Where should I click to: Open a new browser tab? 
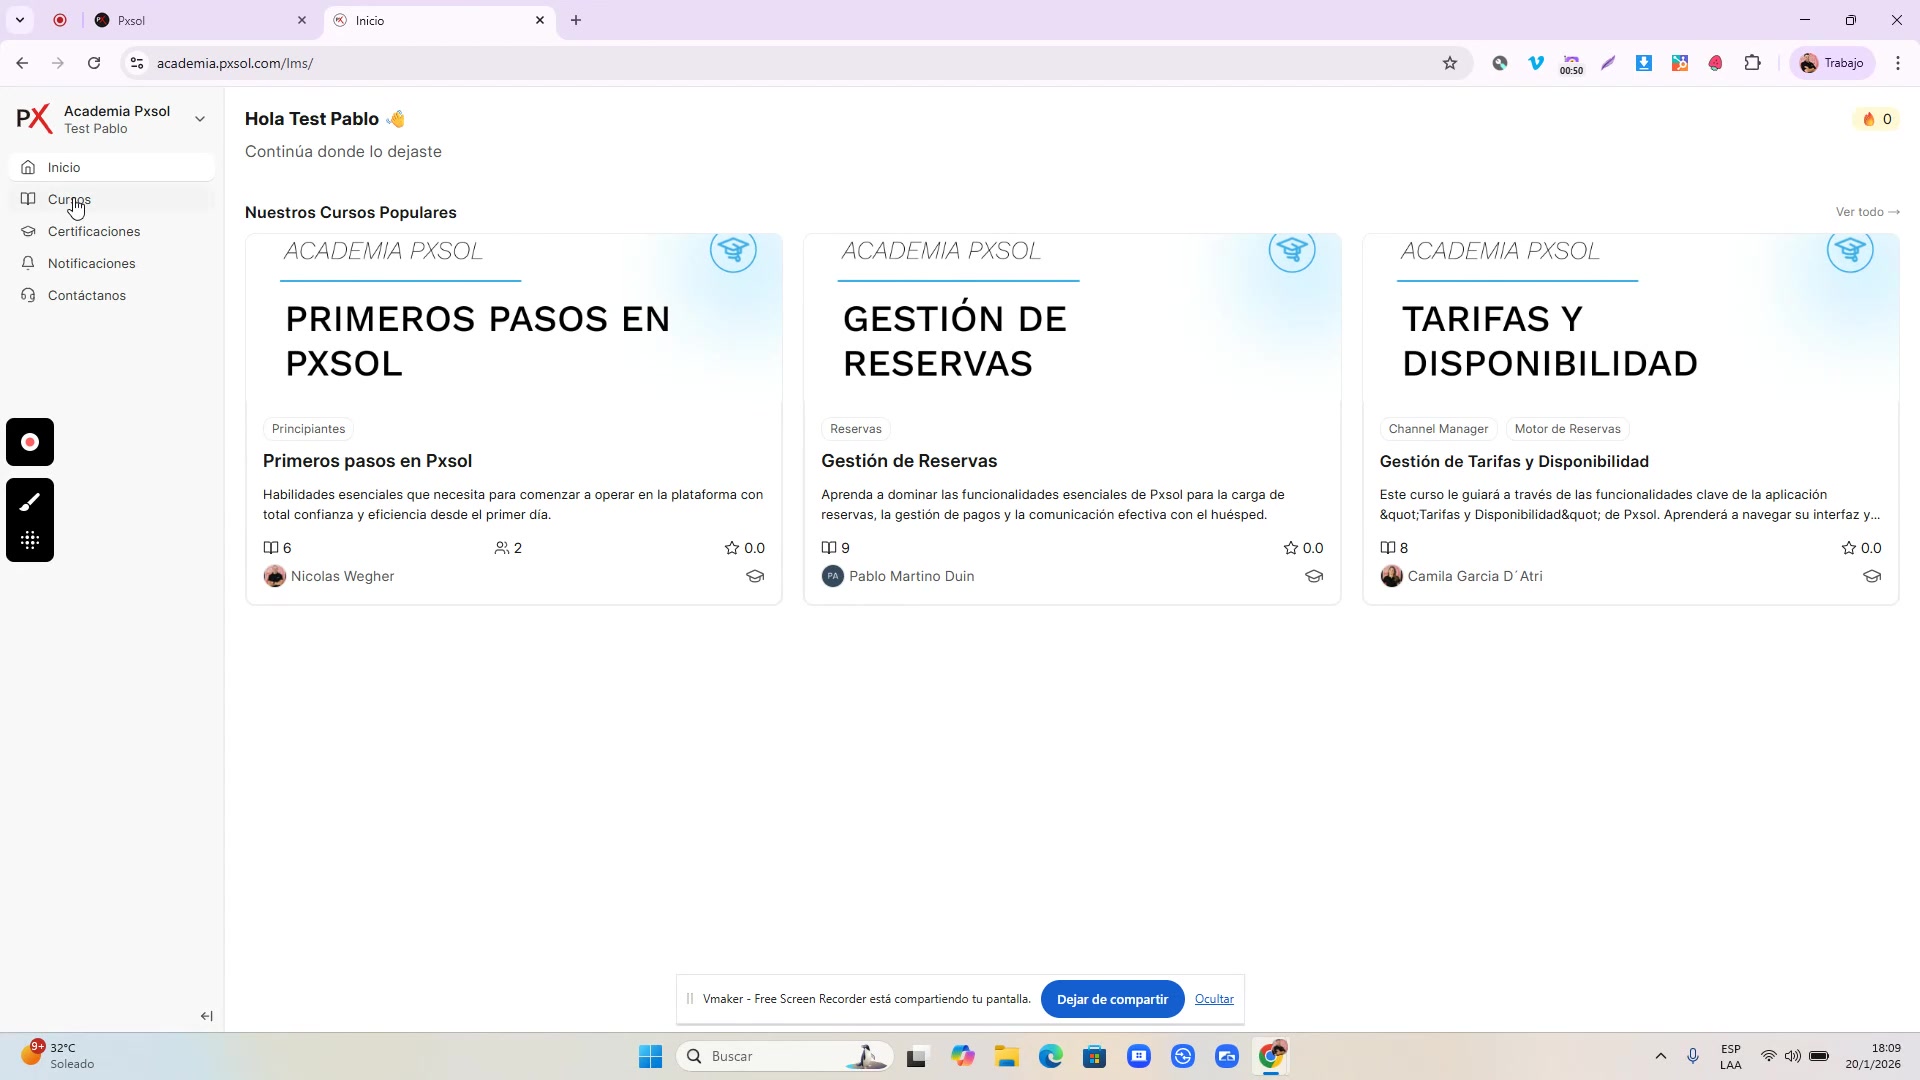click(x=576, y=20)
